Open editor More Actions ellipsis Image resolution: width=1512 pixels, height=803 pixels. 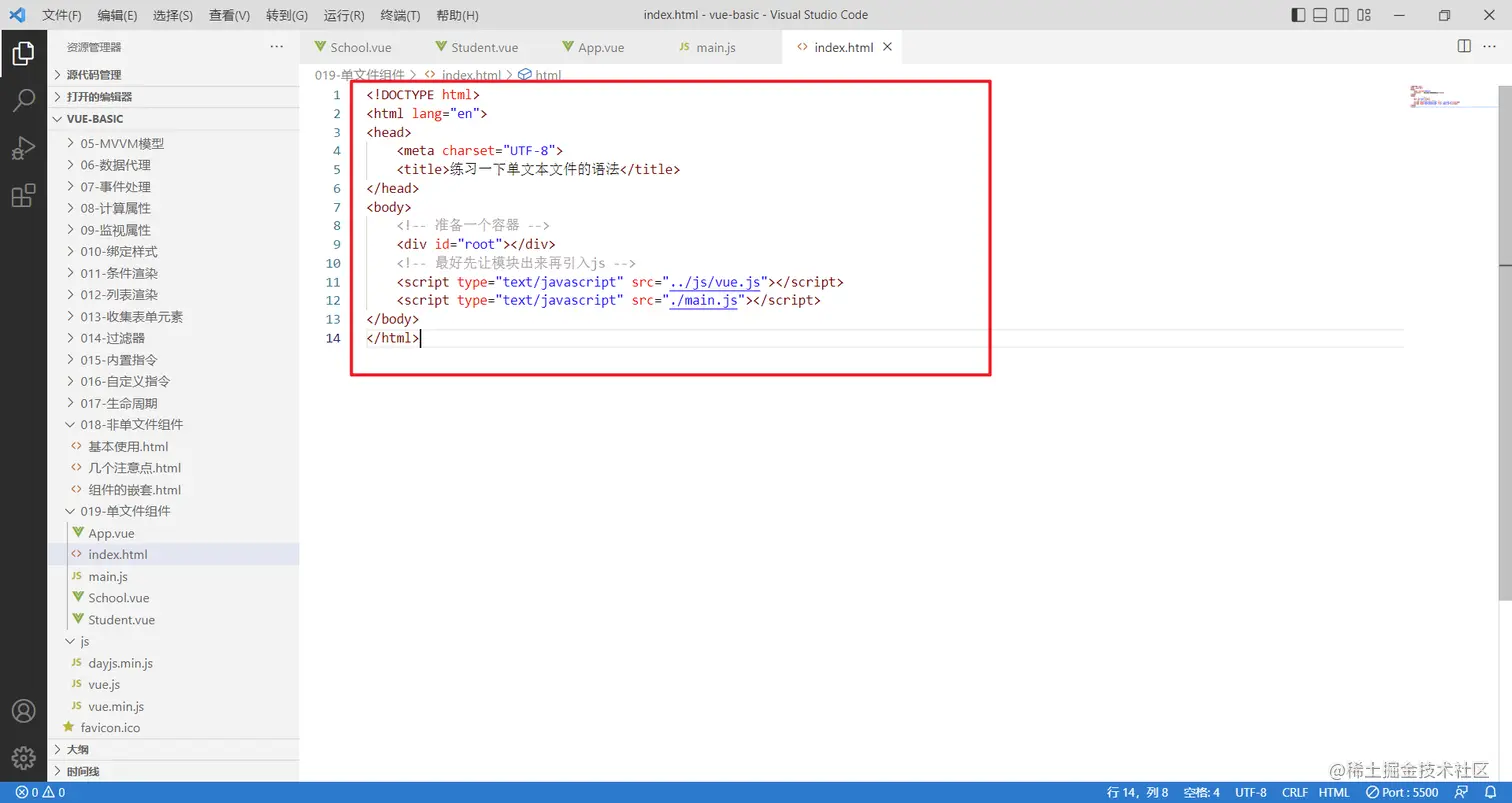pos(1490,46)
